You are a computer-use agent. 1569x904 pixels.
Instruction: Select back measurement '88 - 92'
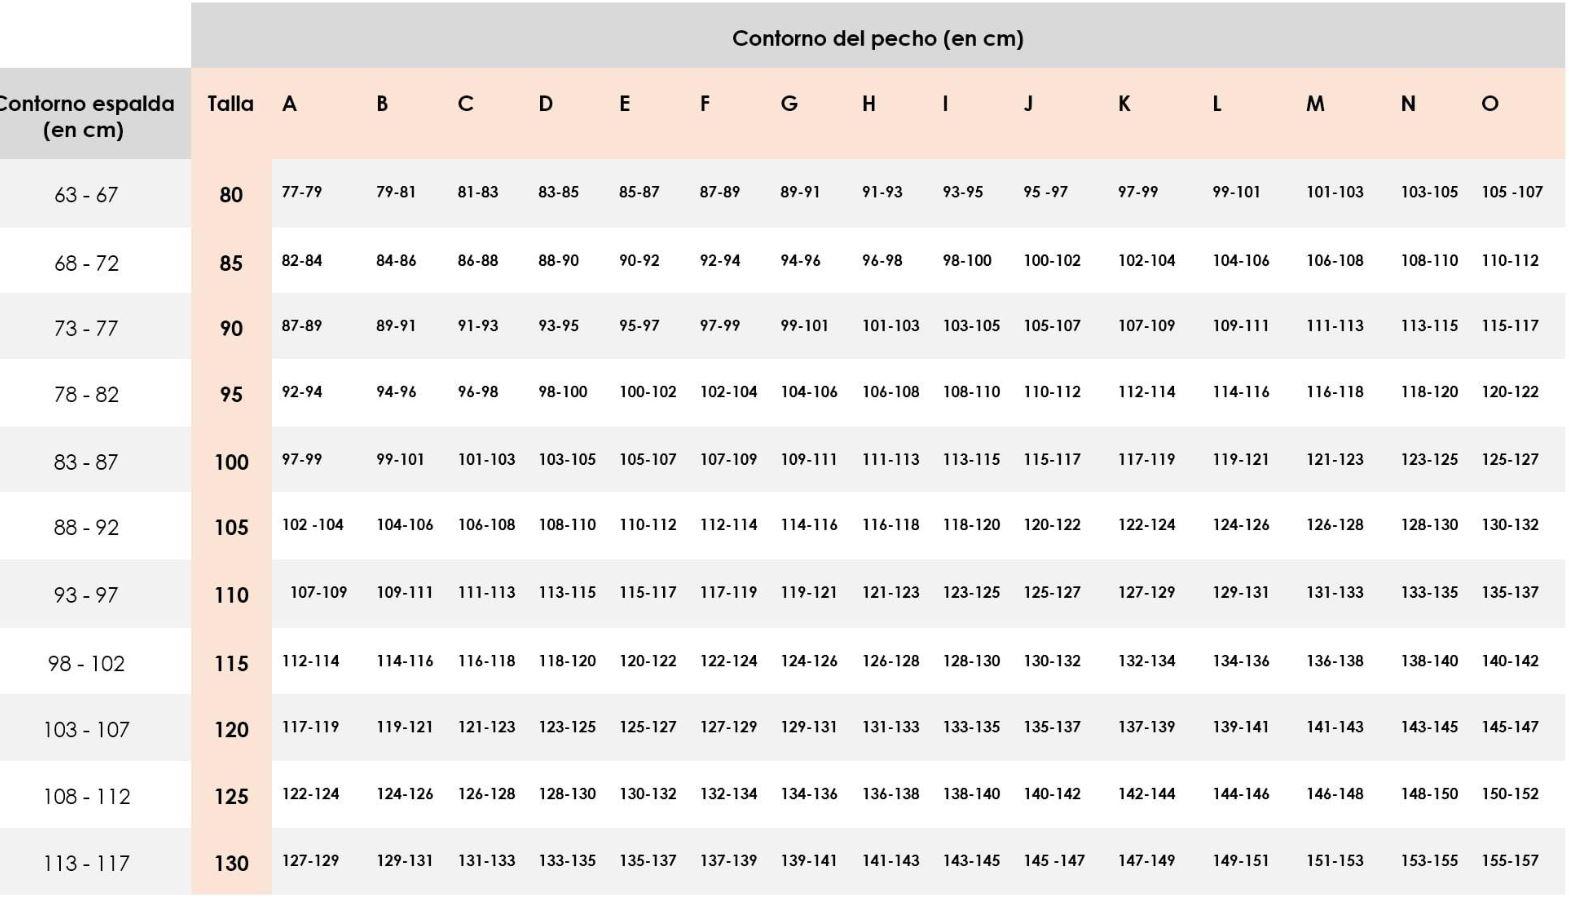coord(86,527)
